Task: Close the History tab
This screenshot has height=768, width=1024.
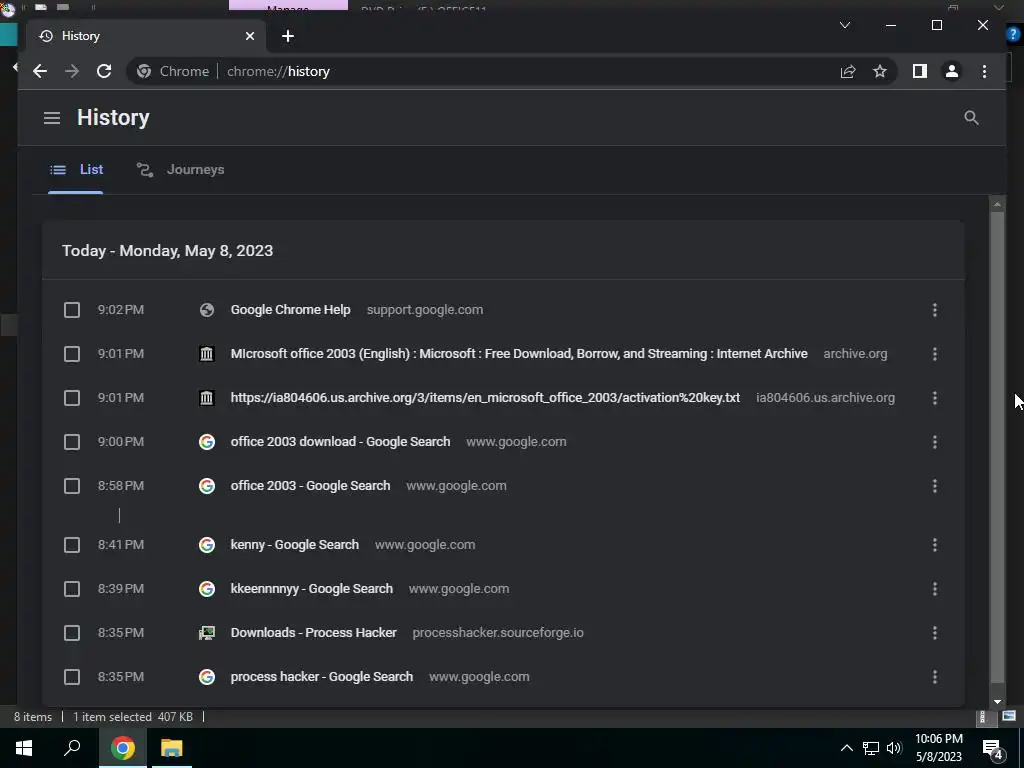Action: [x=249, y=36]
